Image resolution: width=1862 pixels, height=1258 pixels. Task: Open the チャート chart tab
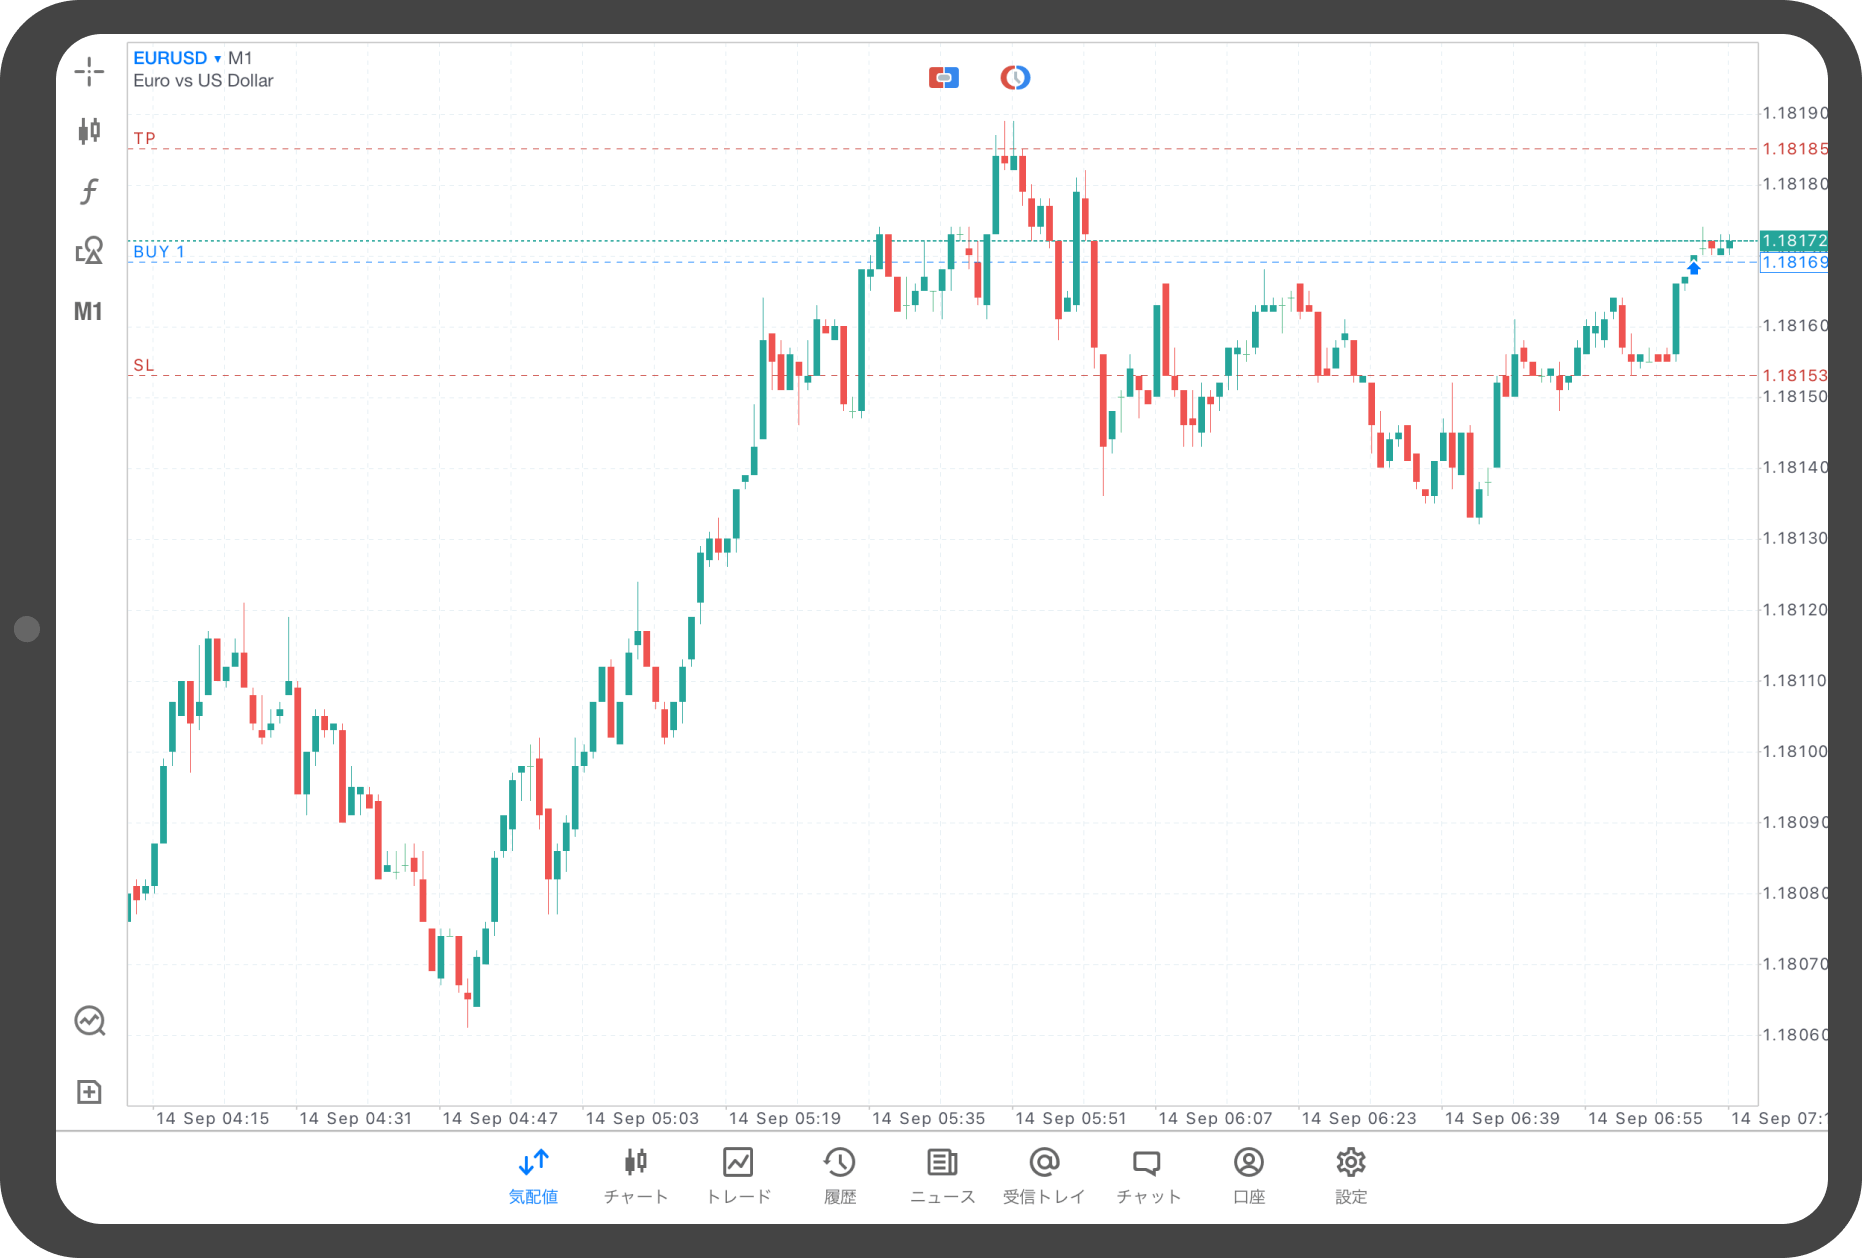point(636,1176)
